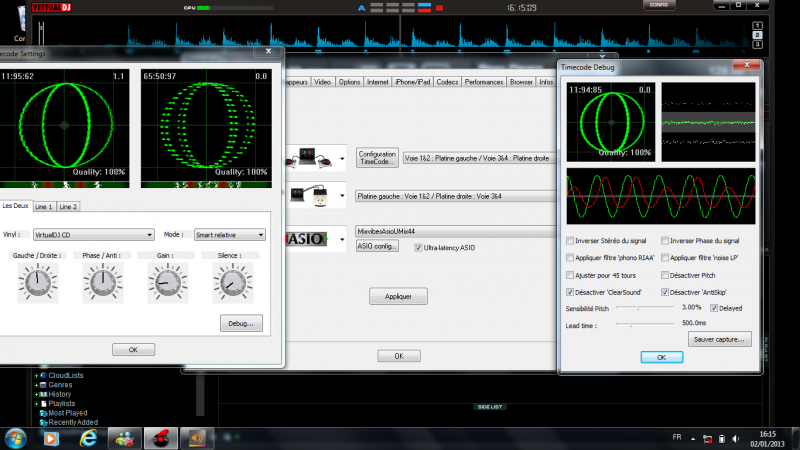Toggle Ultra-latency ASIO checkbox
Viewport: 800px width, 450px height.
point(418,246)
